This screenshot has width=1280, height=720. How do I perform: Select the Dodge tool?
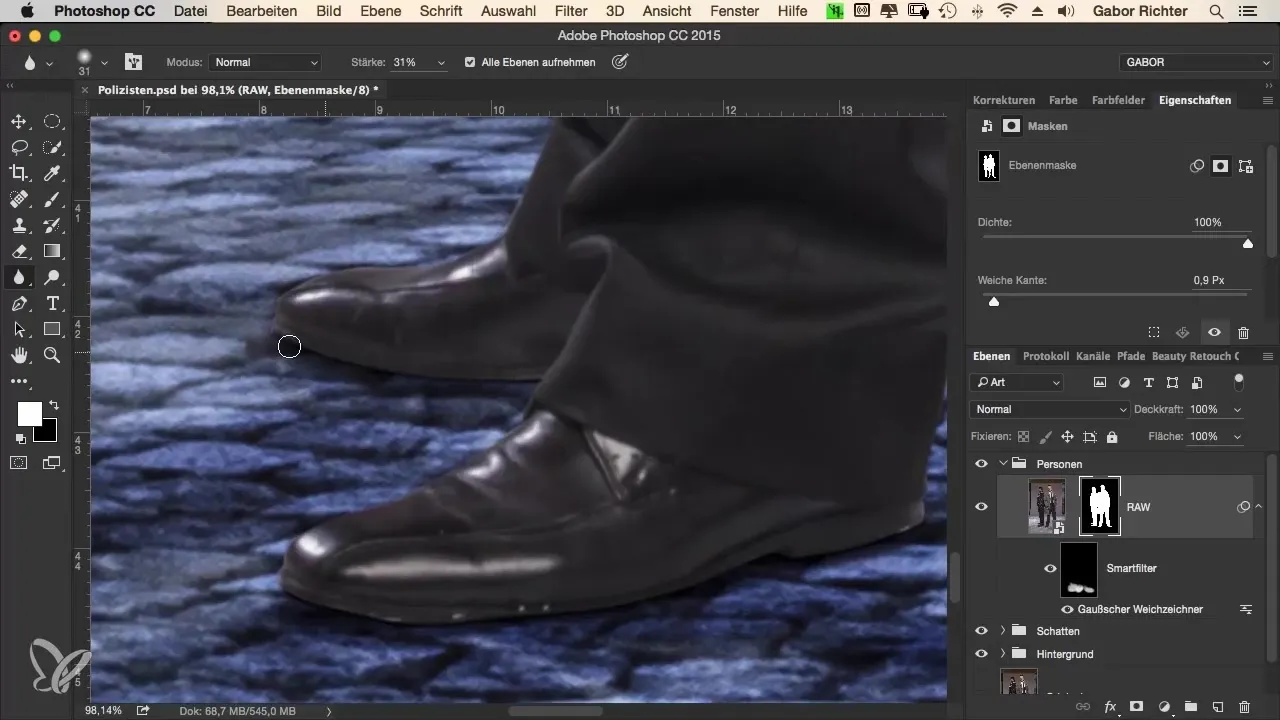[x=52, y=277]
